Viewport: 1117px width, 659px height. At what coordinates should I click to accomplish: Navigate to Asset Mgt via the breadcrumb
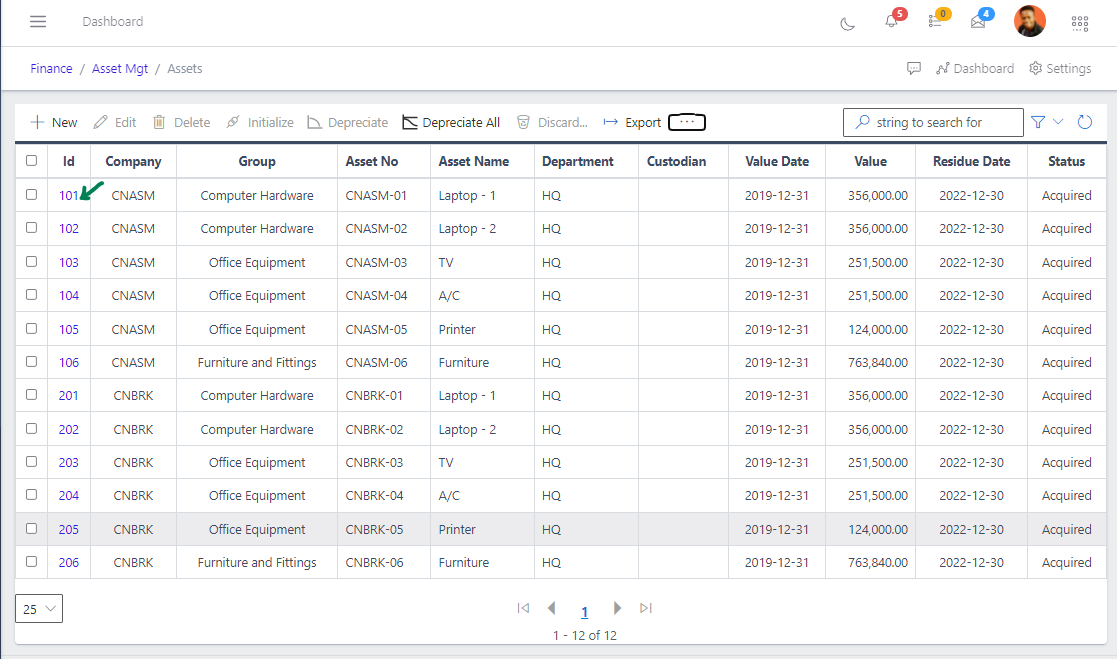click(120, 68)
